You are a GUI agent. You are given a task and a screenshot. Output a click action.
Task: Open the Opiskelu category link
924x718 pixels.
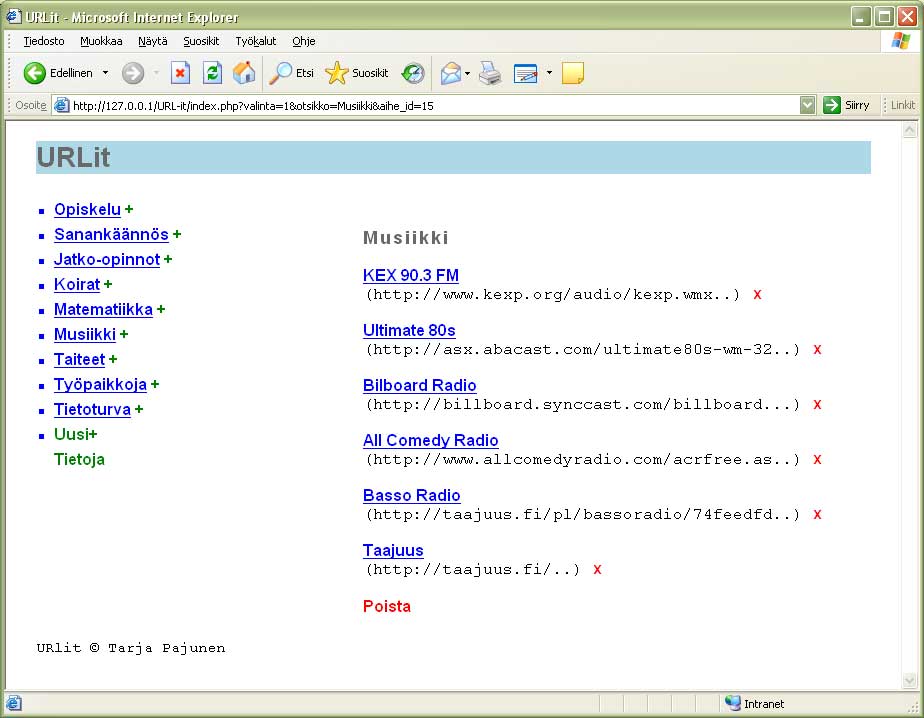(x=87, y=209)
